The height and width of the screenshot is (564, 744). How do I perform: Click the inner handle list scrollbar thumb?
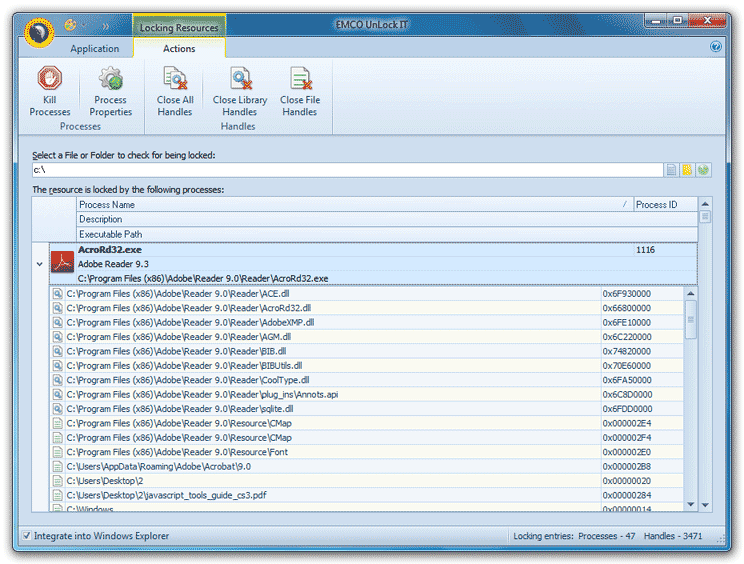690,319
